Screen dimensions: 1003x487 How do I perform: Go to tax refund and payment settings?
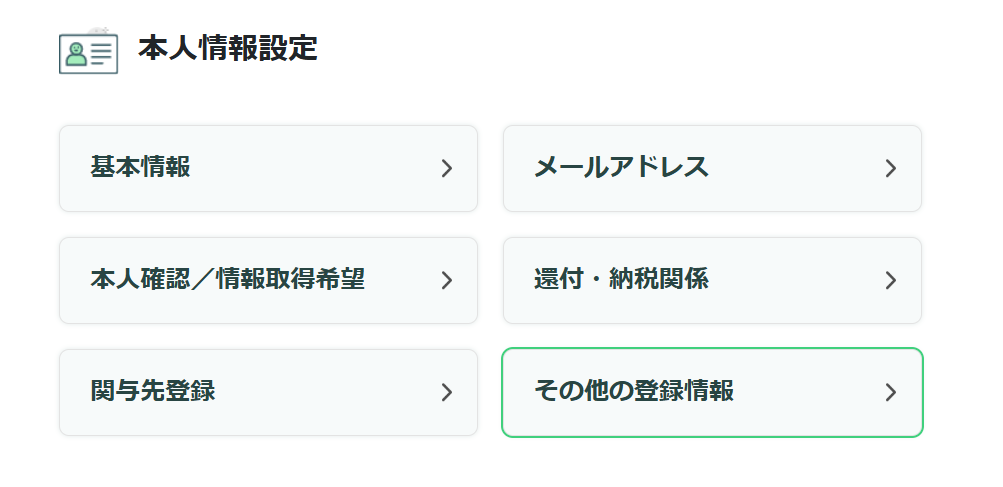712,281
